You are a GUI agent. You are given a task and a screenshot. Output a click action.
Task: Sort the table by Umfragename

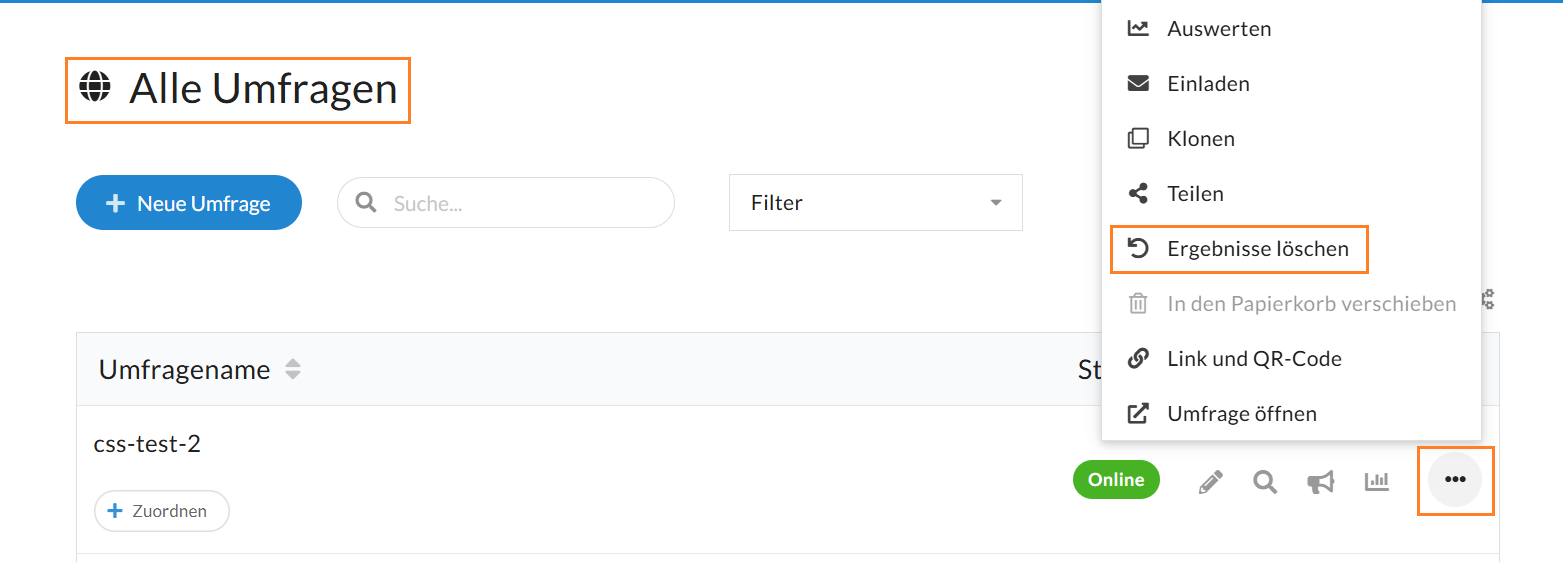pyautogui.click(x=292, y=369)
